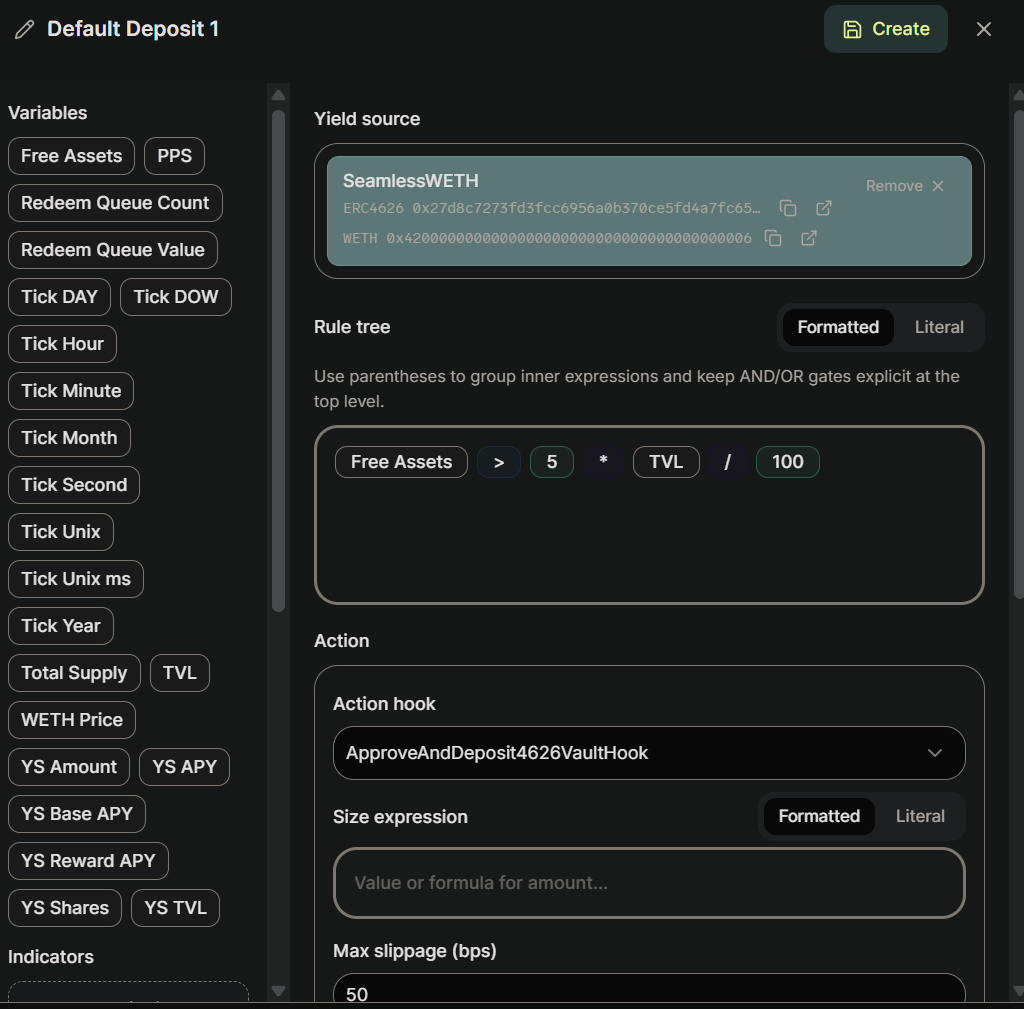
Task: Insert the YS APY variable
Action: pyautogui.click(x=184, y=767)
